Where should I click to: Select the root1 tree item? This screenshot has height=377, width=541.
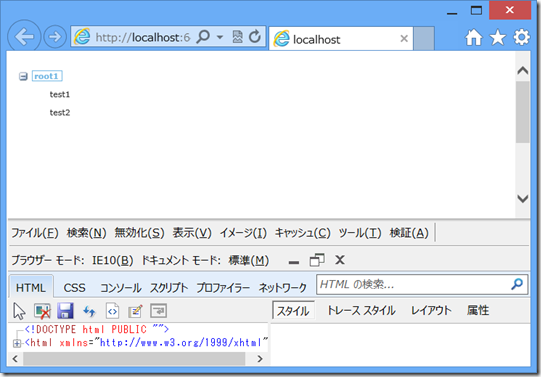coord(47,76)
